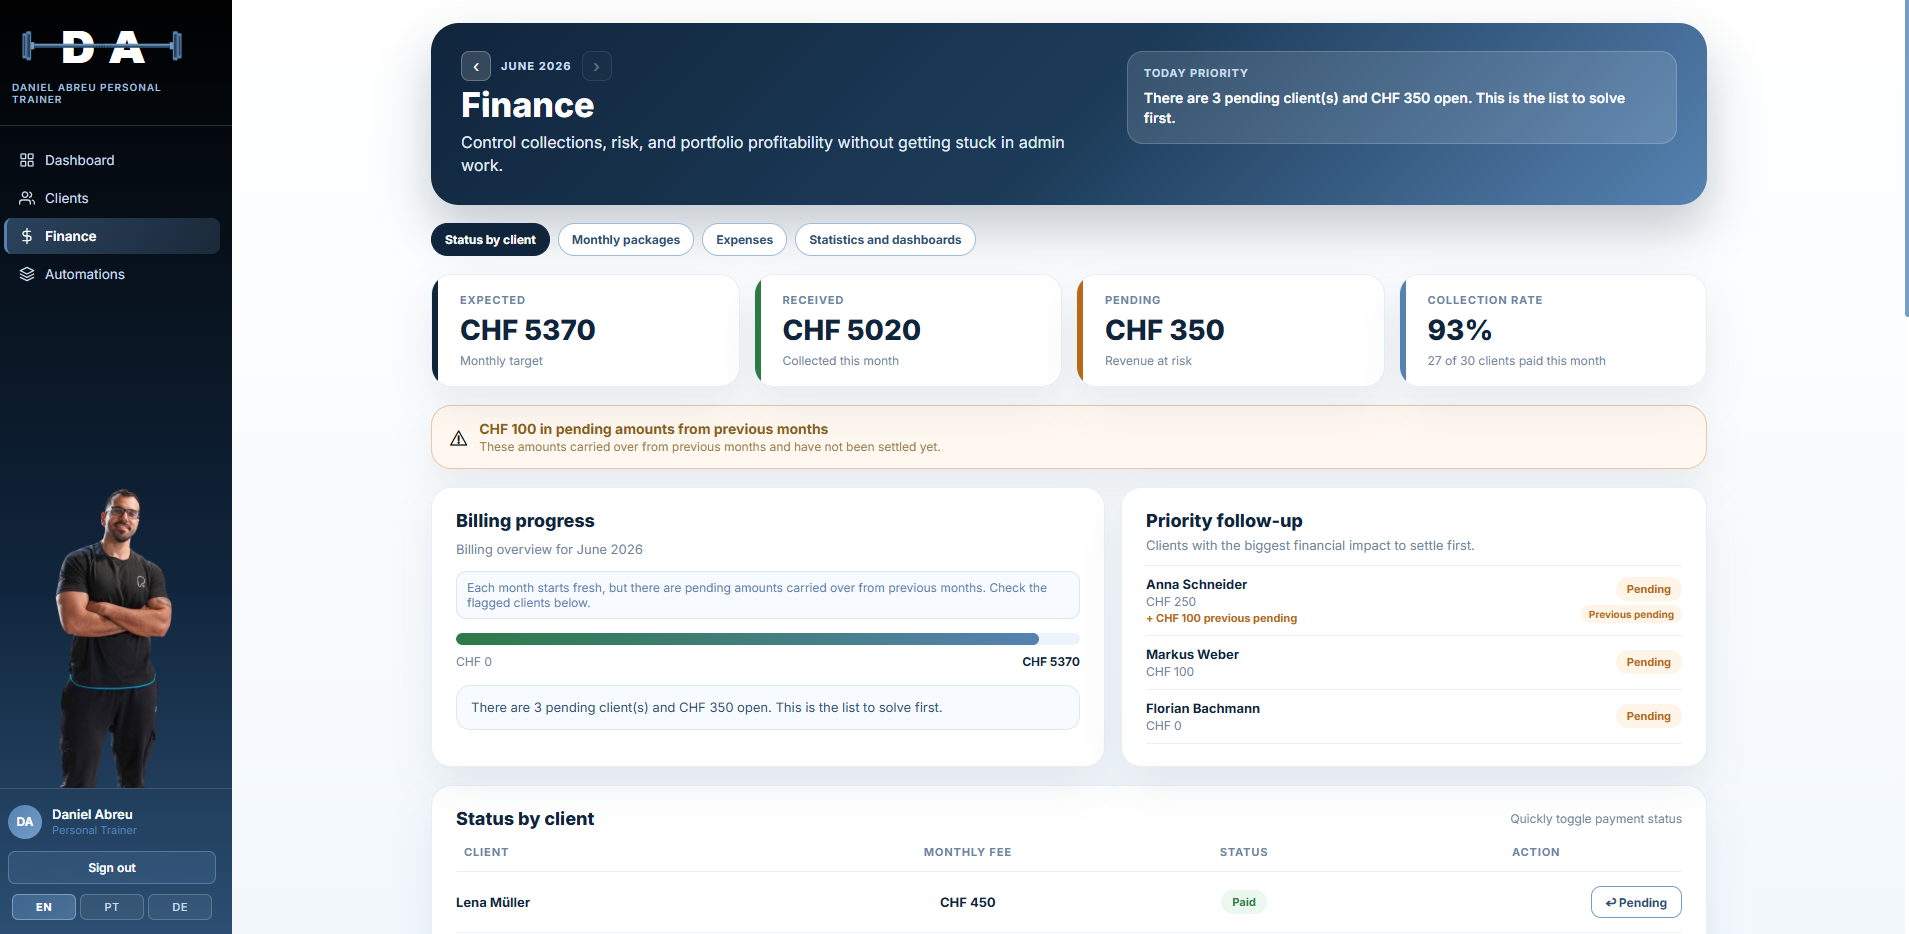This screenshot has height=934, width=1909.
Task: Click Lena Müller's Paid status badge
Action: point(1244,902)
